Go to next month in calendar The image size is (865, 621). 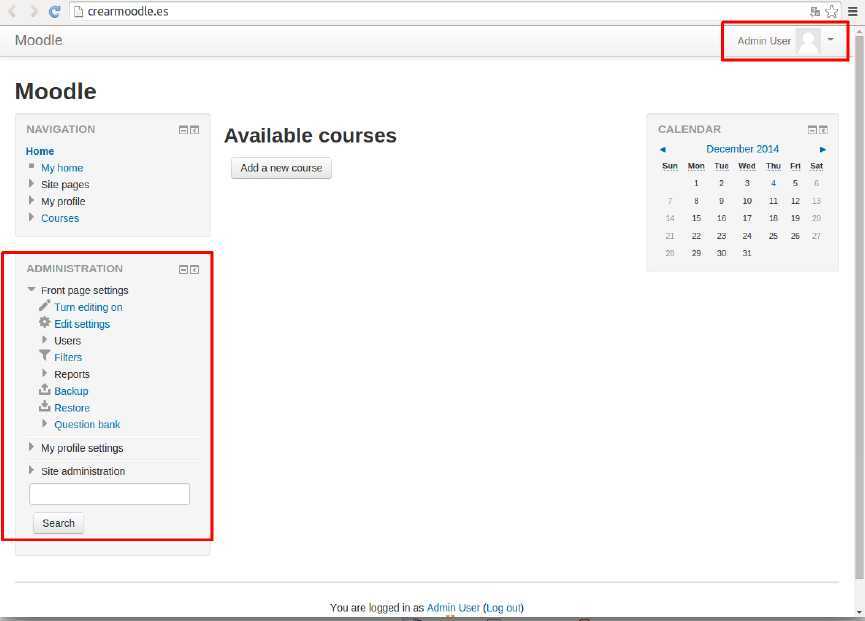coord(823,149)
